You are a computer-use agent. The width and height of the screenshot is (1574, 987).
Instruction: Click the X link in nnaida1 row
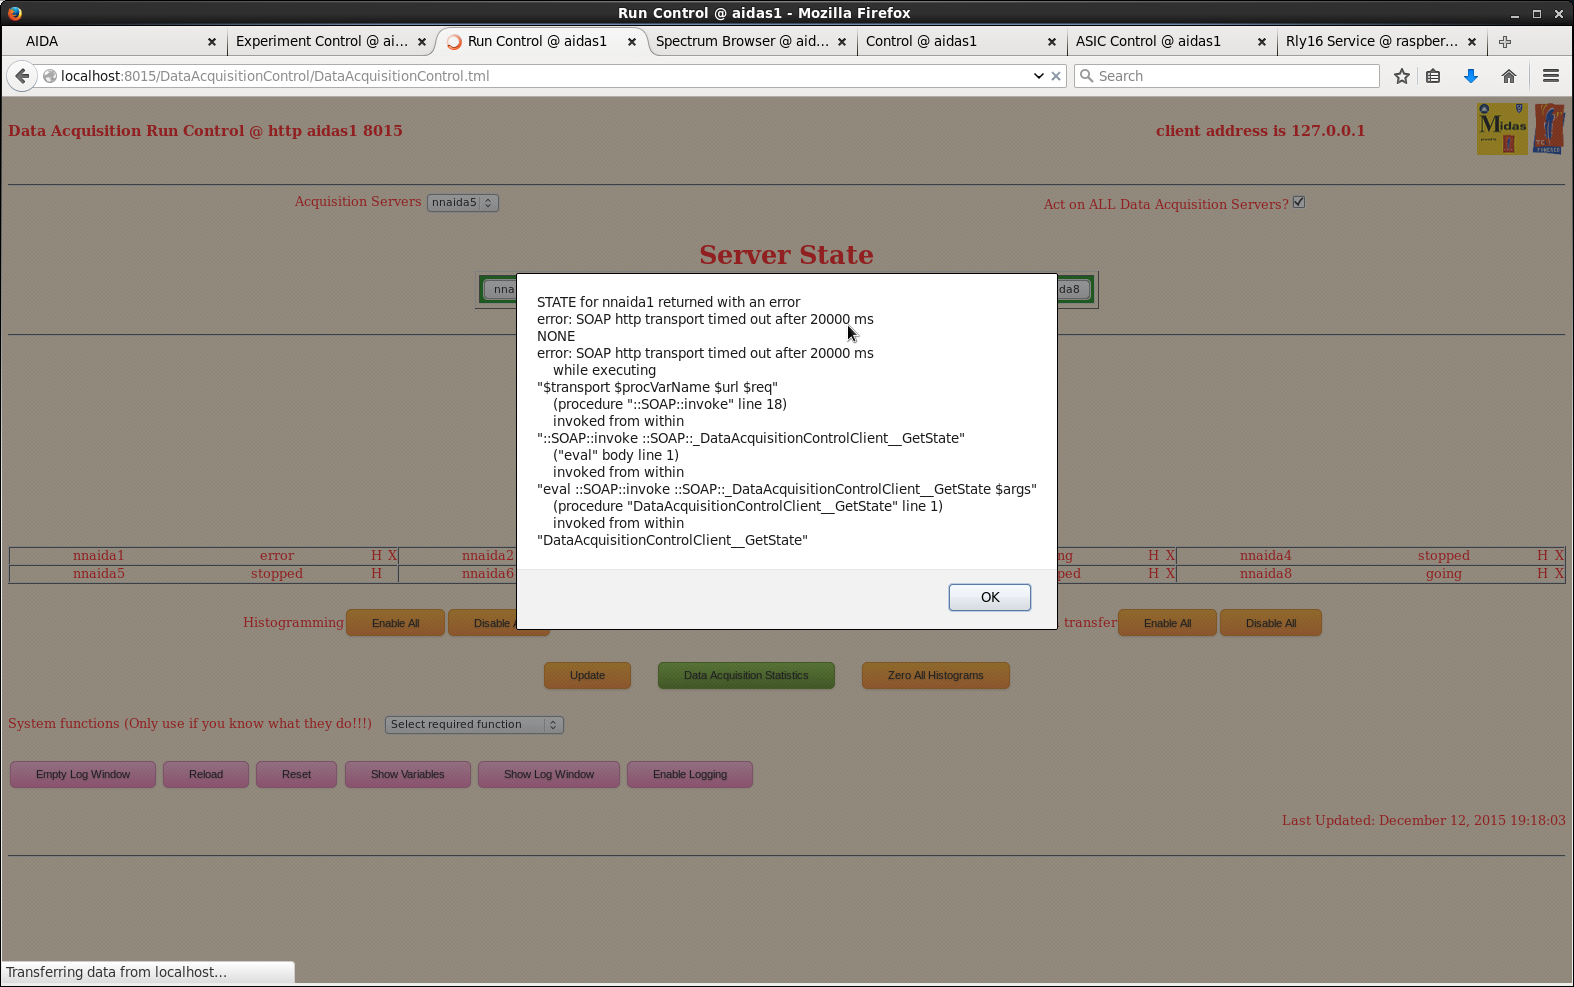[x=392, y=556]
